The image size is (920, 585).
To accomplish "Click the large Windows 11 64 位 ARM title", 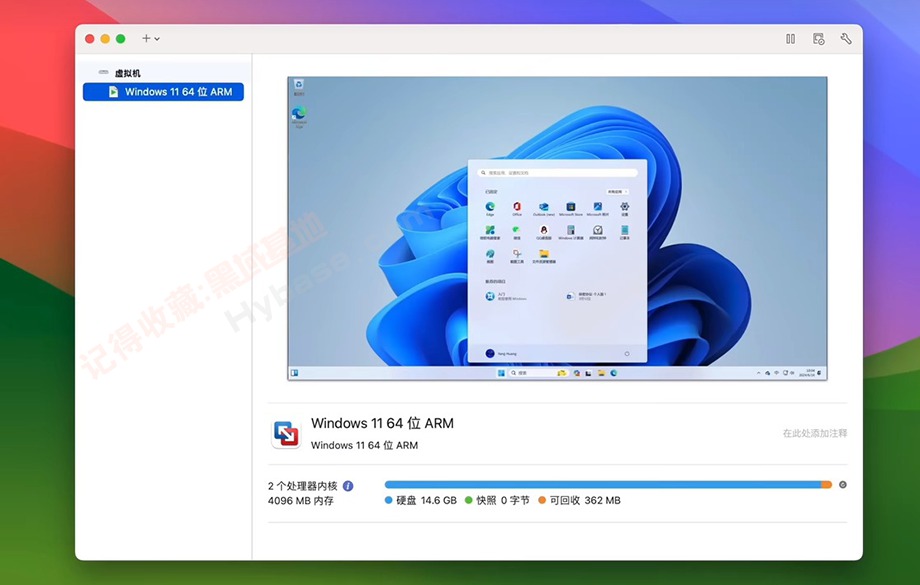I will [x=382, y=423].
